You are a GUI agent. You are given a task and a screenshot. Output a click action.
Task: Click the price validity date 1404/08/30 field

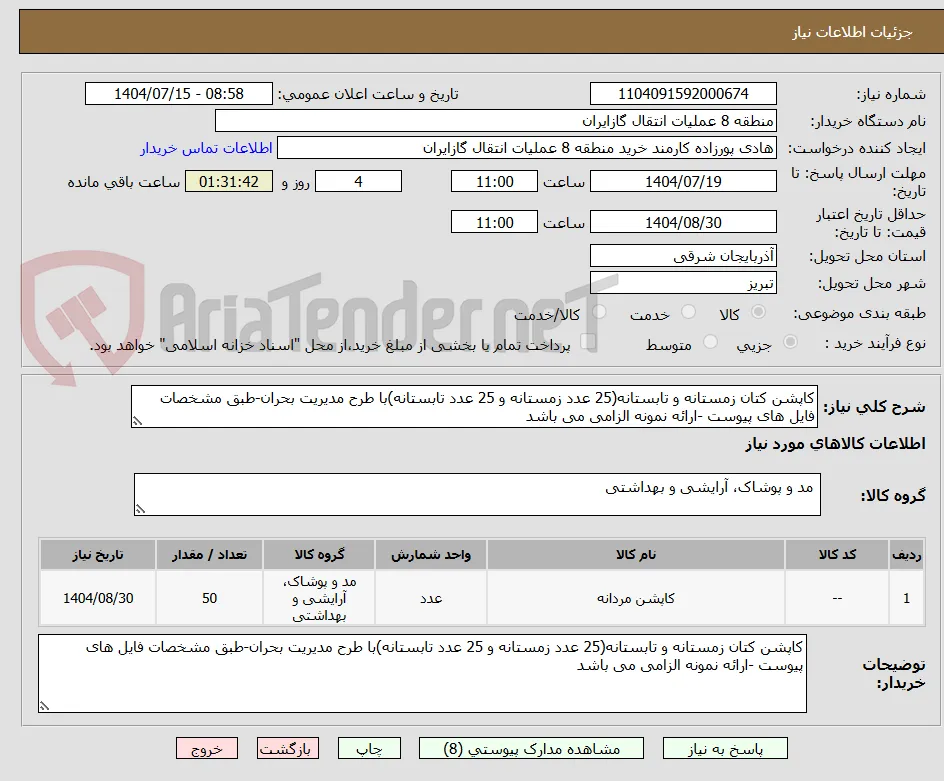tap(683, 222)
